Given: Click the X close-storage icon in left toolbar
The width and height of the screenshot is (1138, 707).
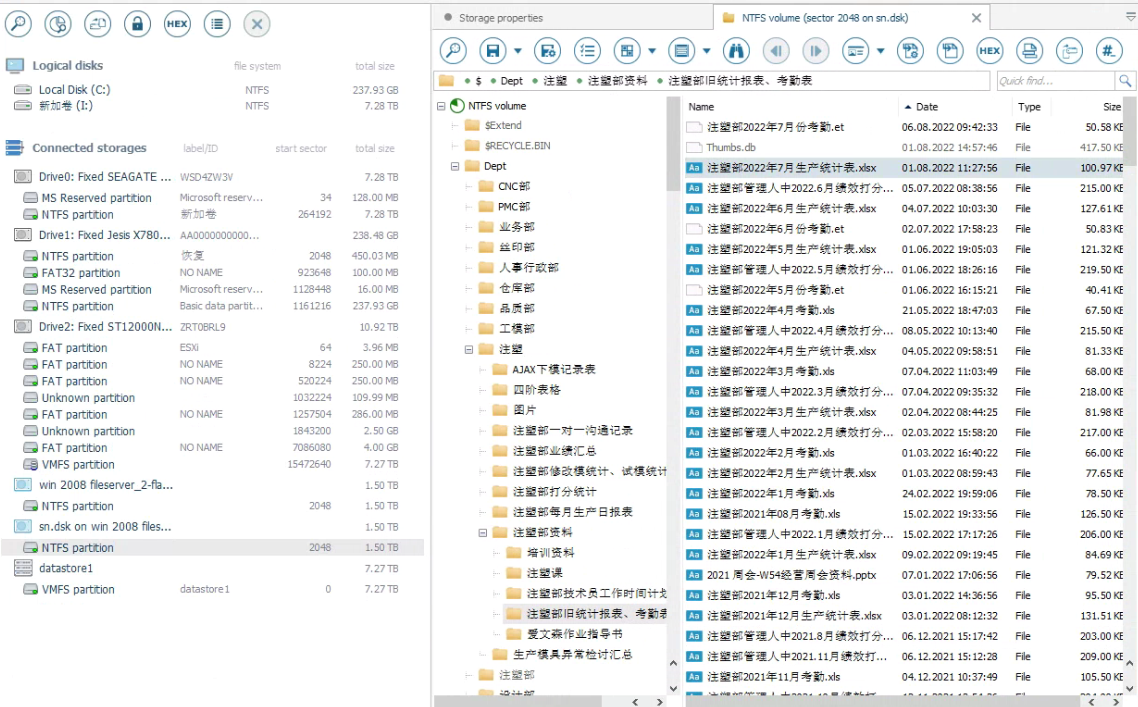Looking at the screenshot, I should [x=256, y=24].
